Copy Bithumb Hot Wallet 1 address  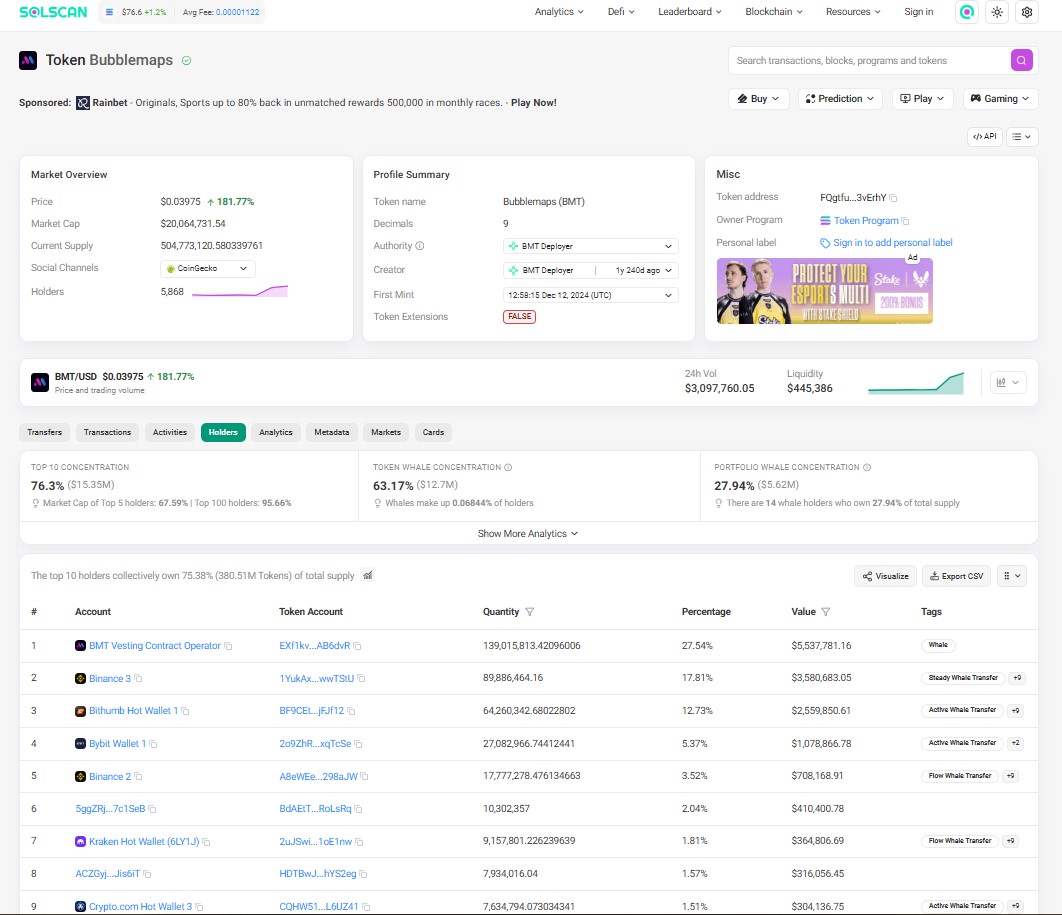185,711
